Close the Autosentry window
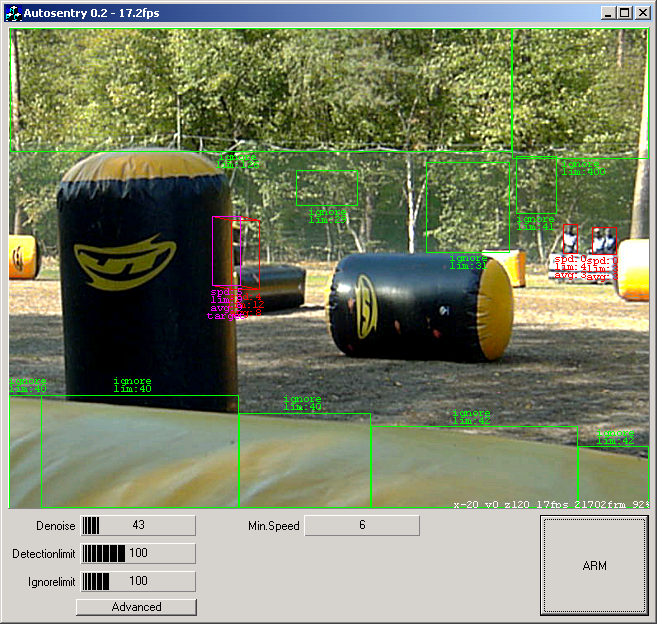This screenshot has width=657, height=624. [x=642, y=13]
